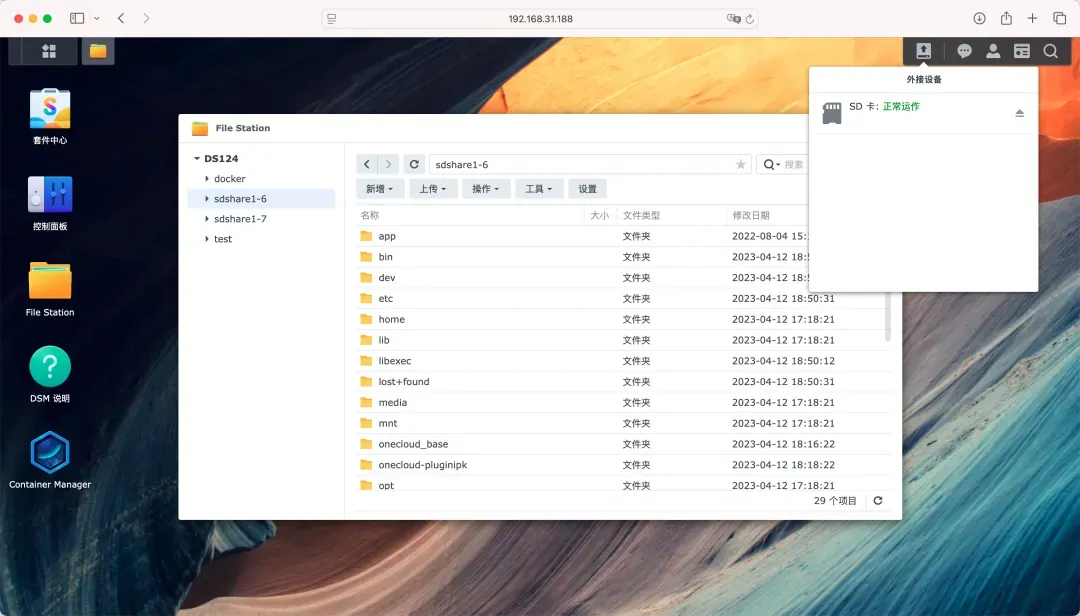Viewport: 1080px width, 616px height.
Task: Open user options person icon
Action: (993, 51)
